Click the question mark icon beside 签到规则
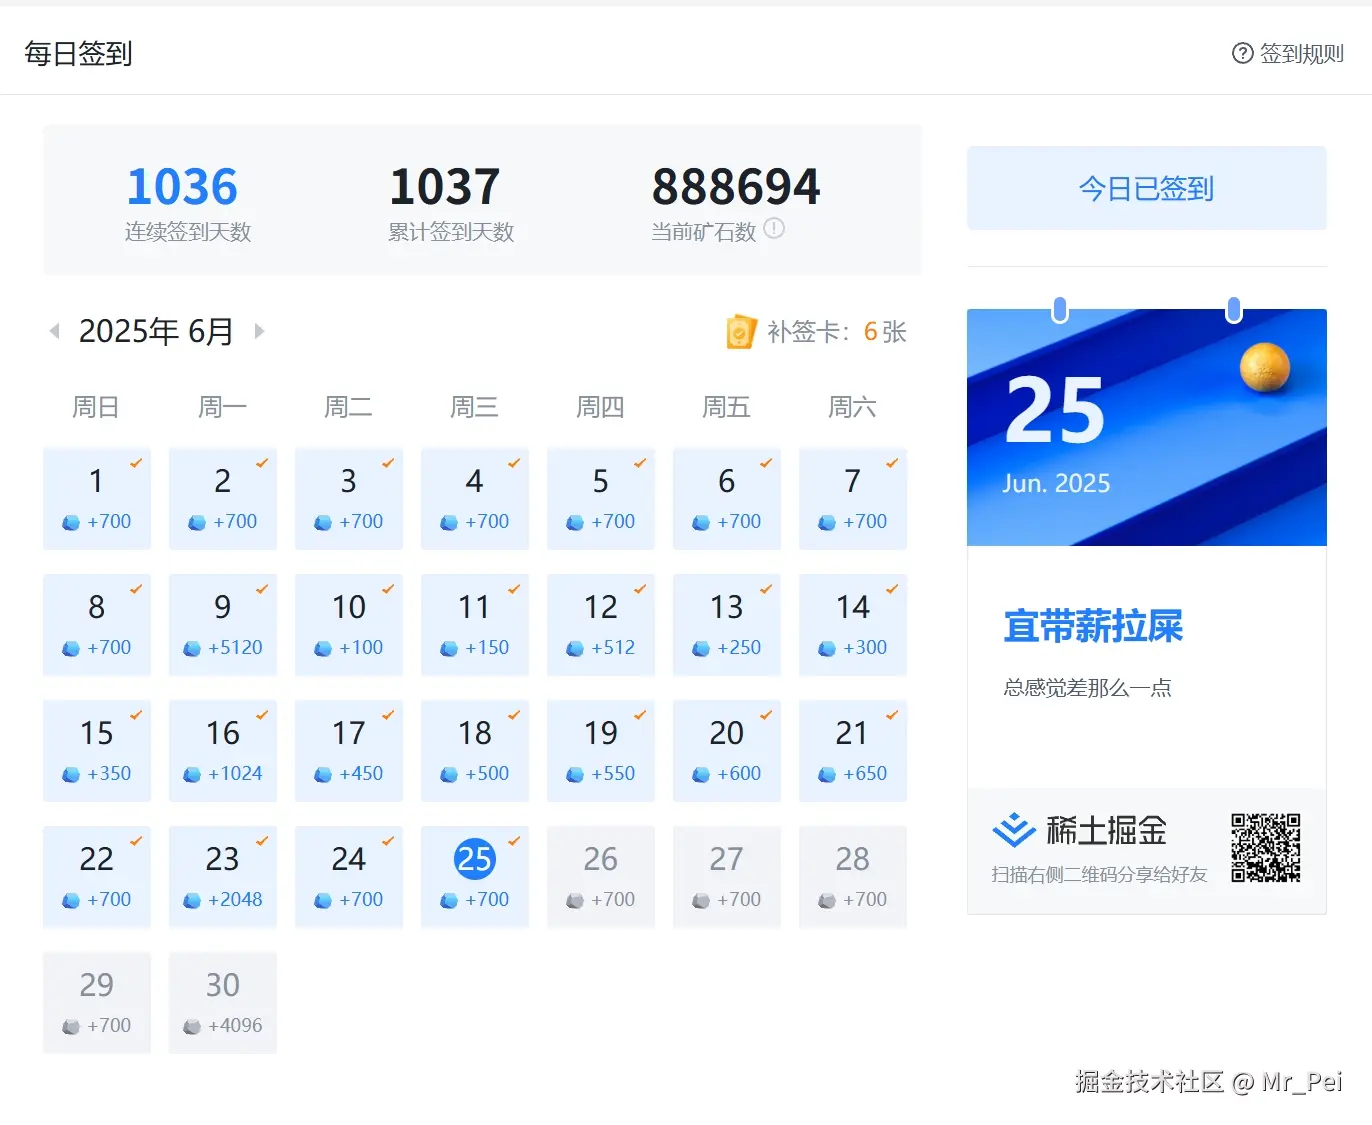Viewport: 1372px width, 1125px height. (1242, 54)
